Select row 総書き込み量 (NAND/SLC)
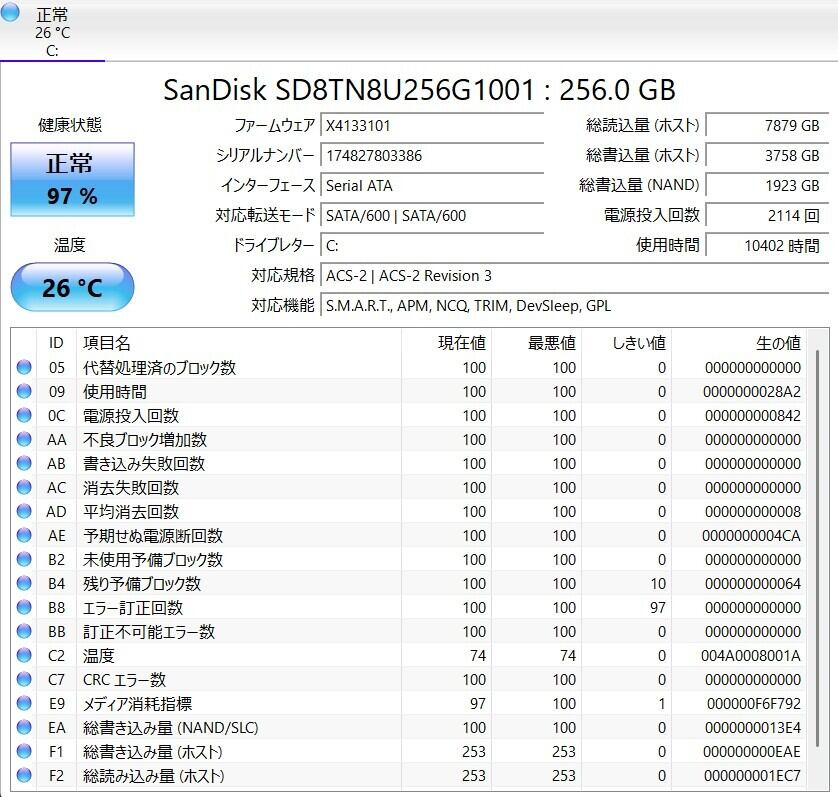Image resolution: width=838 pixels, height=797 pixels. (x=410, y=727)
